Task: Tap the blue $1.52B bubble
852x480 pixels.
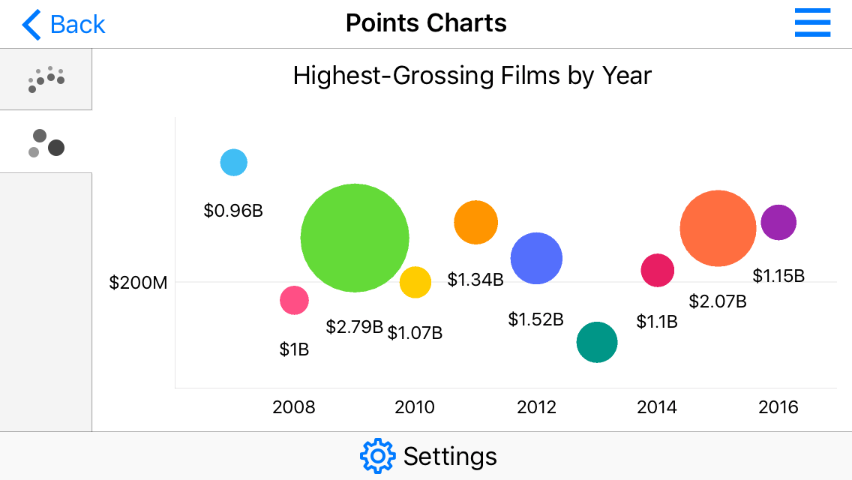Action: pyautogui.click(x=537, y=258)
